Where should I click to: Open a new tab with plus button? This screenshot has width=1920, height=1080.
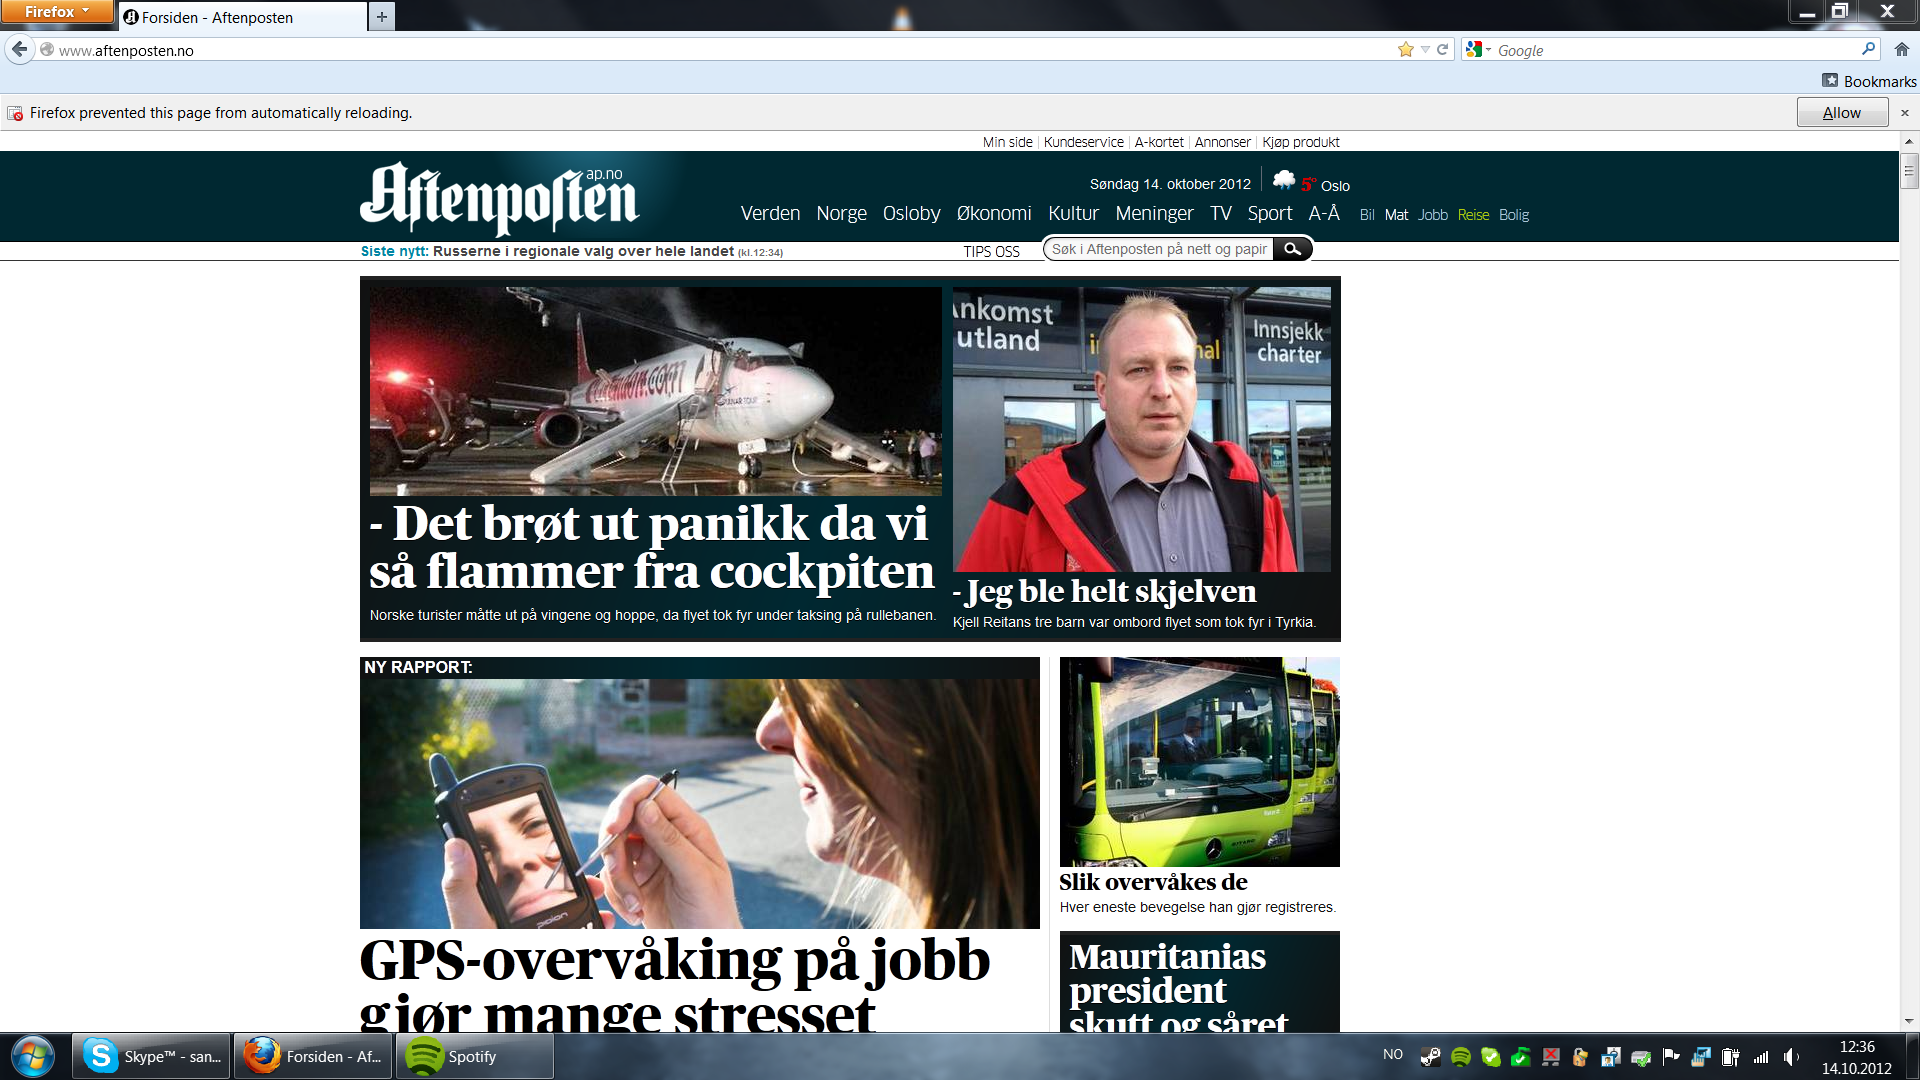click(x=382, y=16)
